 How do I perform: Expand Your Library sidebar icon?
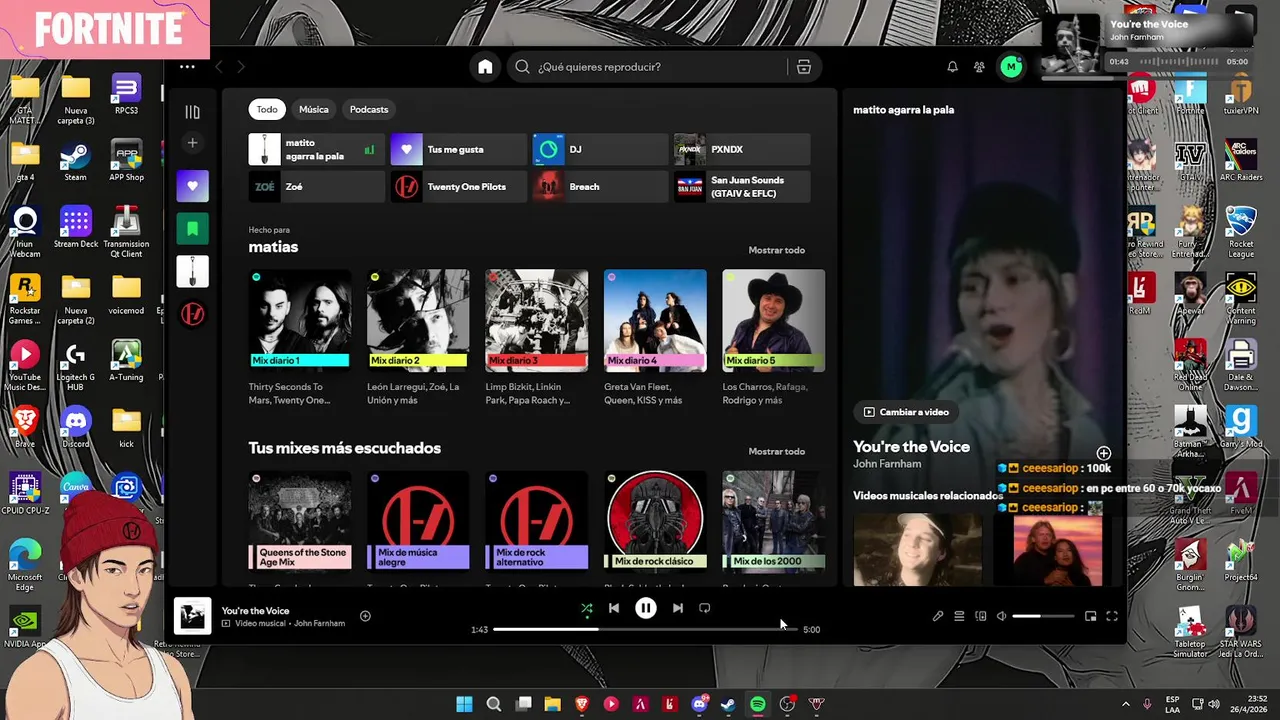193,112
